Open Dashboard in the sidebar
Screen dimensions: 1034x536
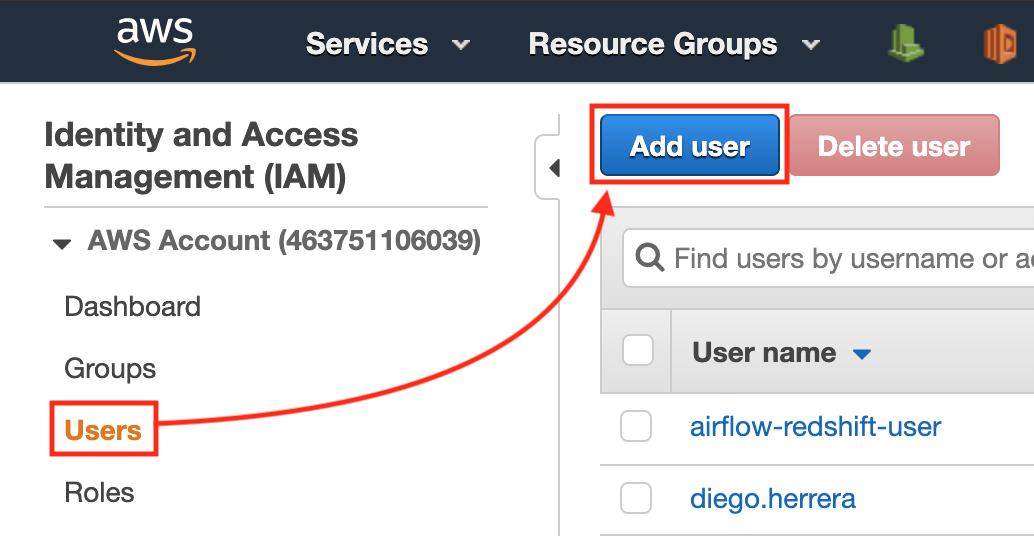(x=133, y=307)
